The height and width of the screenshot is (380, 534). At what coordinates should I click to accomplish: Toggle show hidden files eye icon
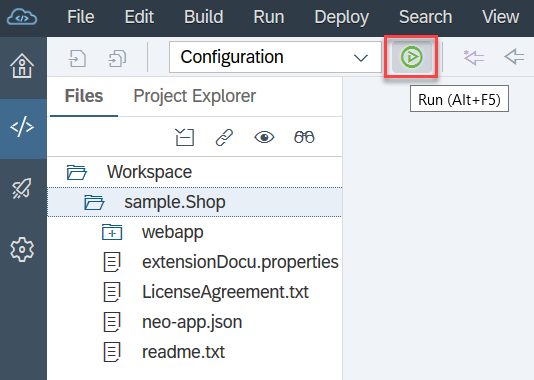click(264, 137)
